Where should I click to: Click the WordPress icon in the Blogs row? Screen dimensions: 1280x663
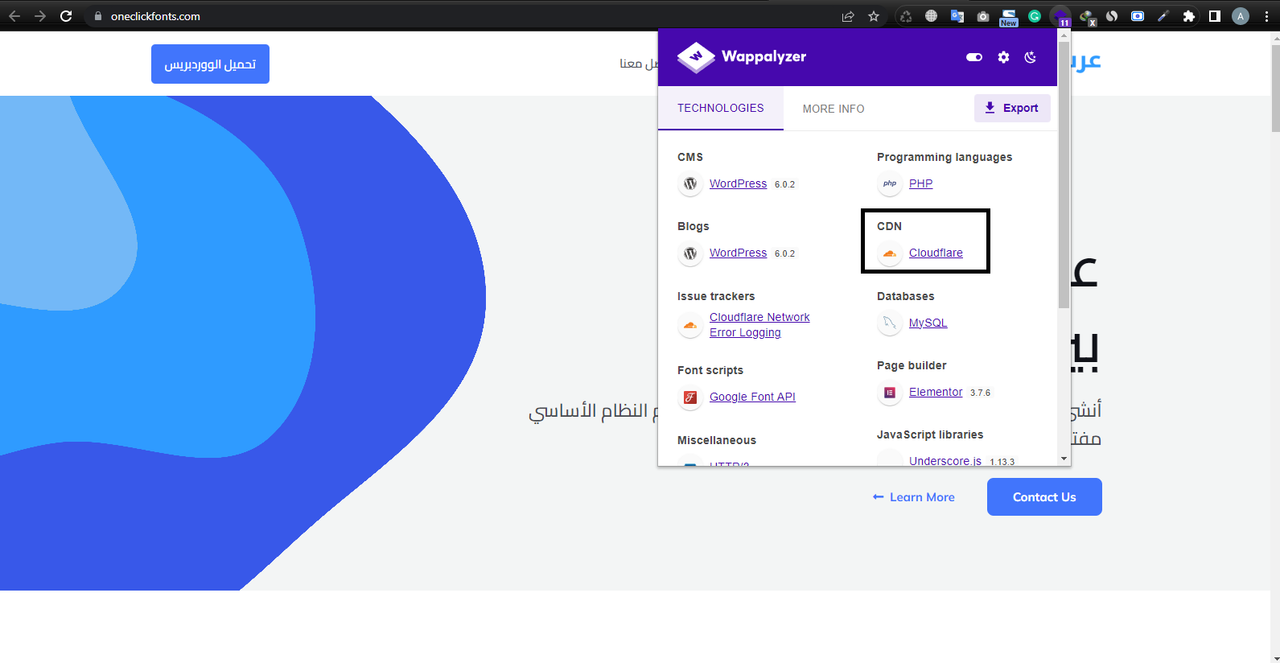pyautogui.click(x=689, y=254)
